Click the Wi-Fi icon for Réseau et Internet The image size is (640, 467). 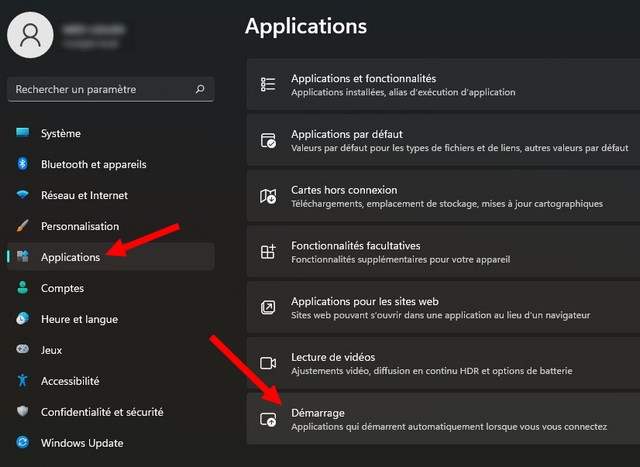pos(22,195)
